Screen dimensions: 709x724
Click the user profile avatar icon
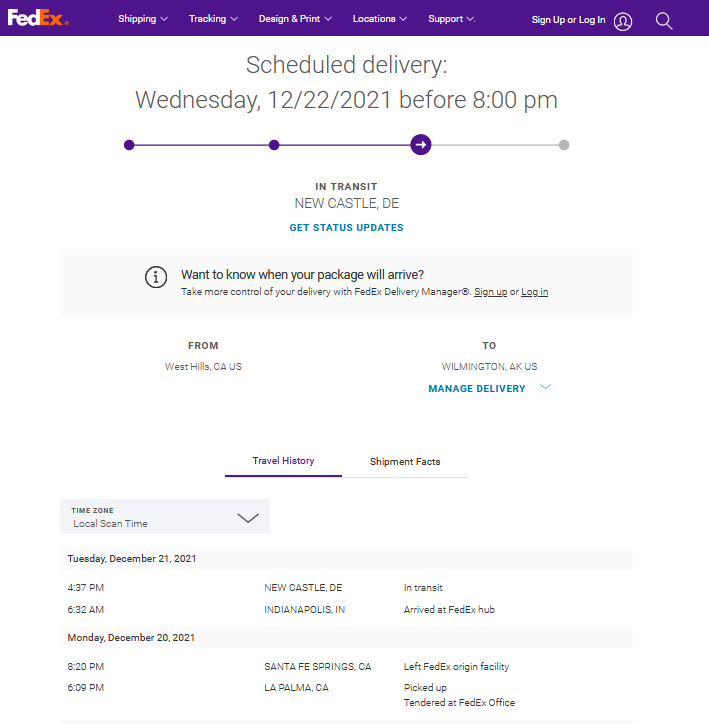click(x=623, y=20)
